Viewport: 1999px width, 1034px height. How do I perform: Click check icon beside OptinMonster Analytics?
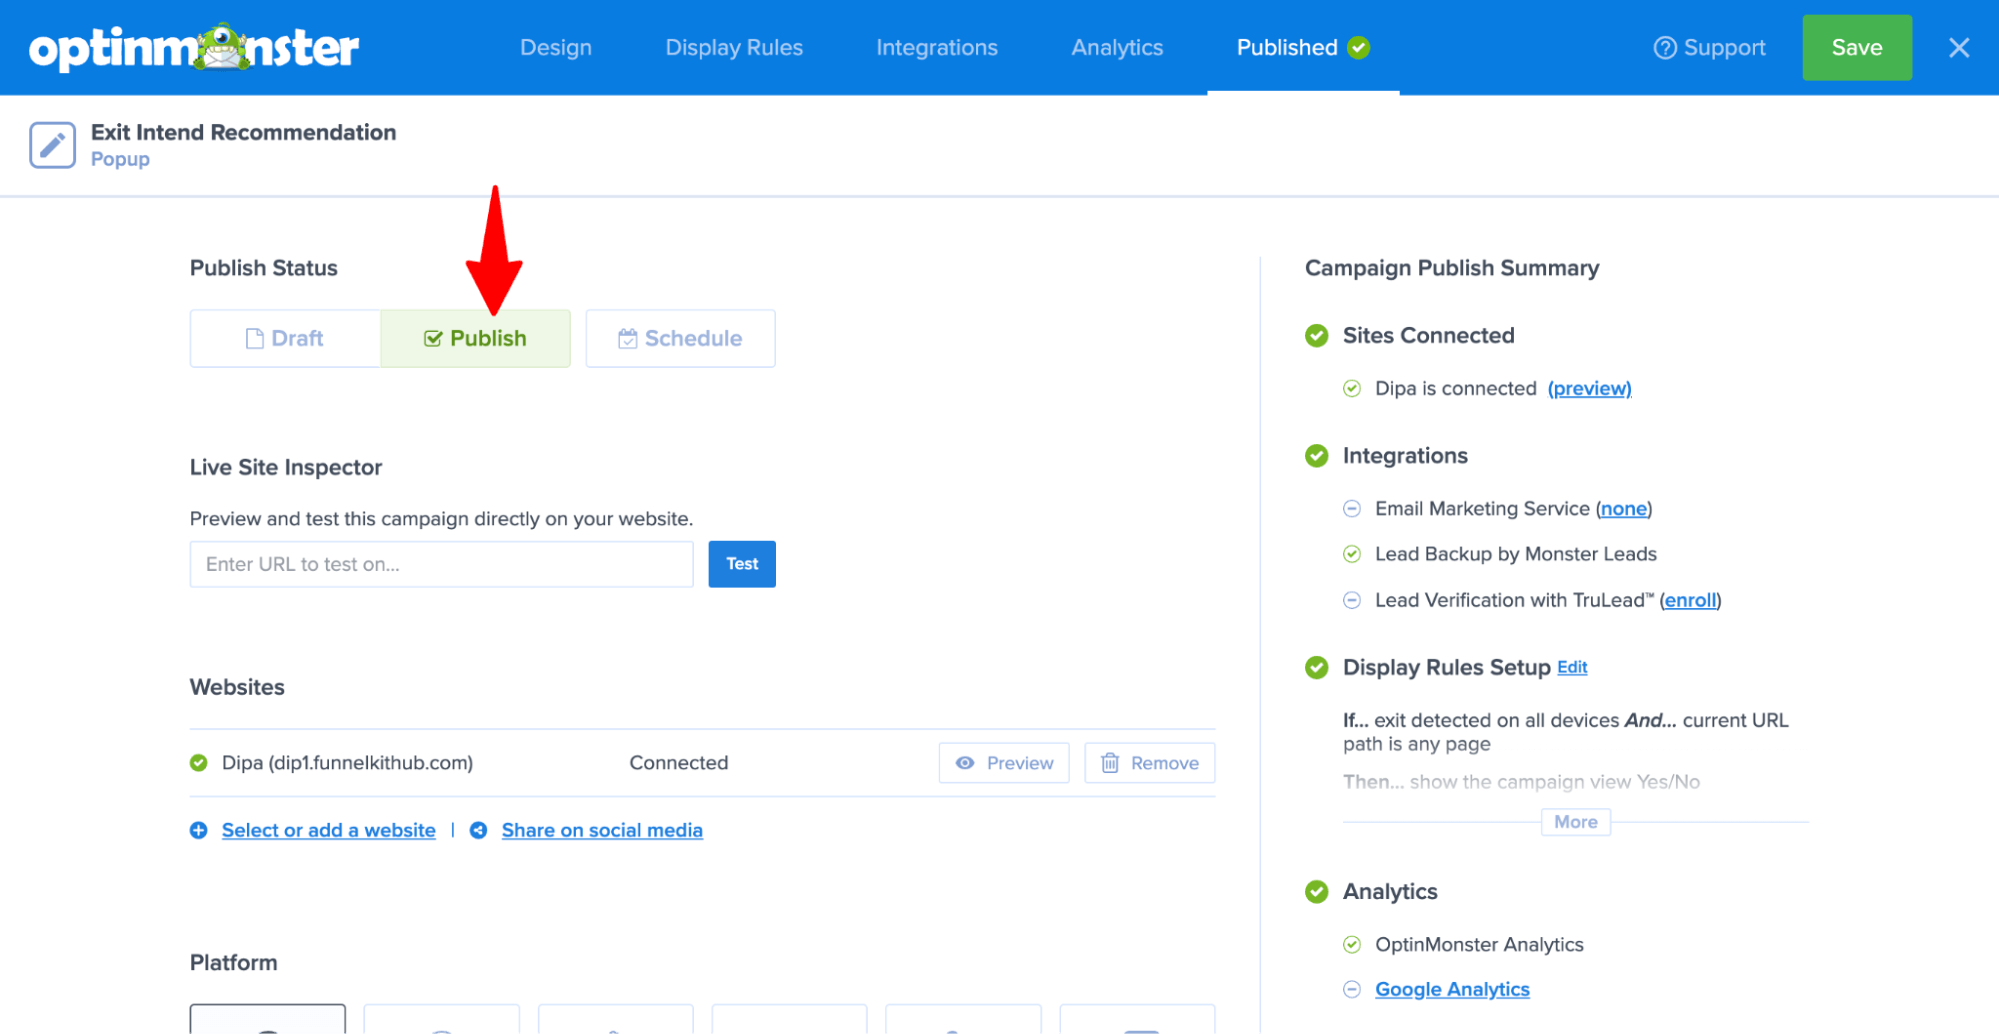[1351, 944]
